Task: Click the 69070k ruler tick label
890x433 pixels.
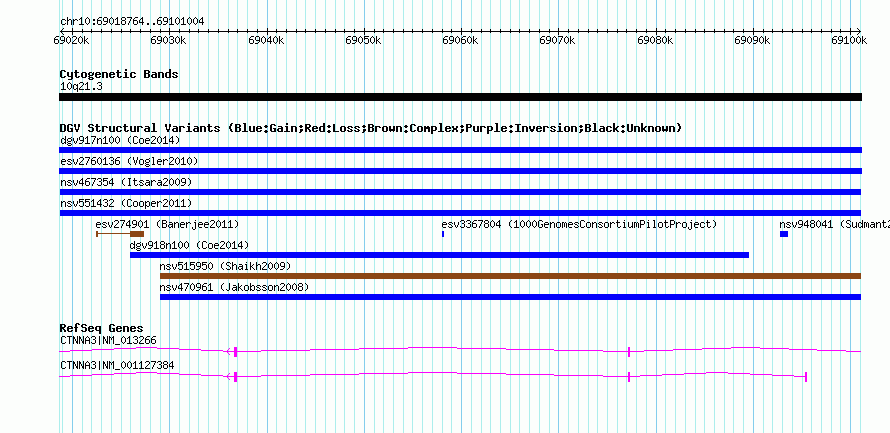Action: [x=559, y=40]
